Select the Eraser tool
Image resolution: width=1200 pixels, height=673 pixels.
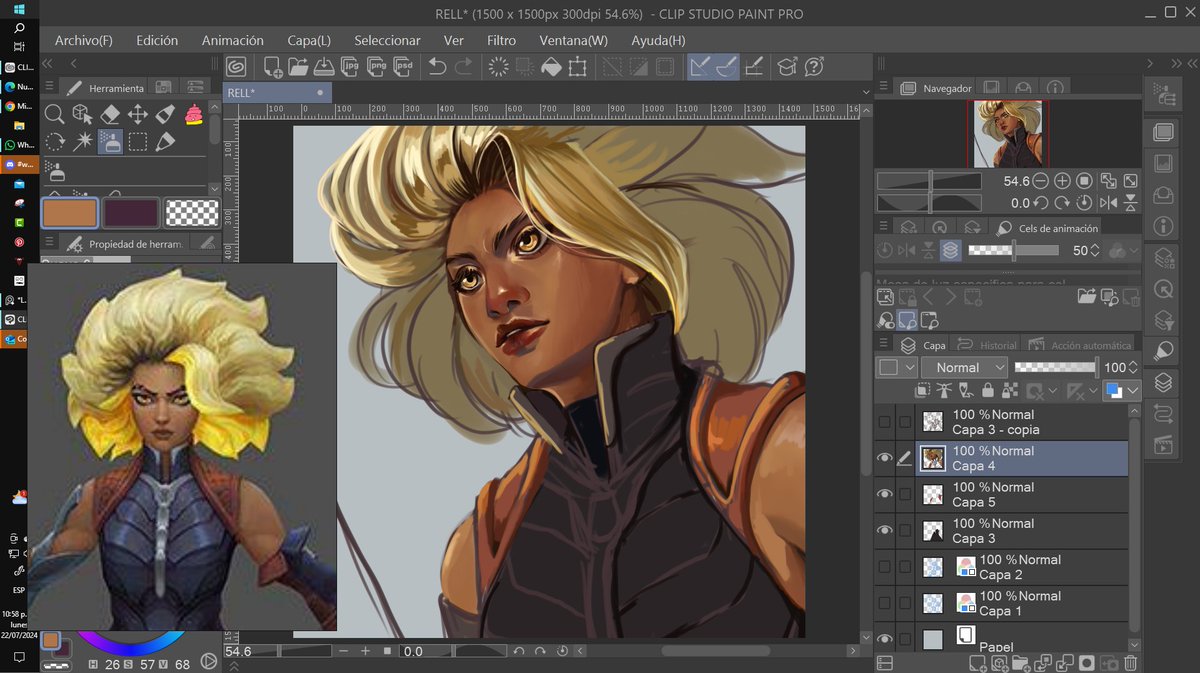[110, 115]
